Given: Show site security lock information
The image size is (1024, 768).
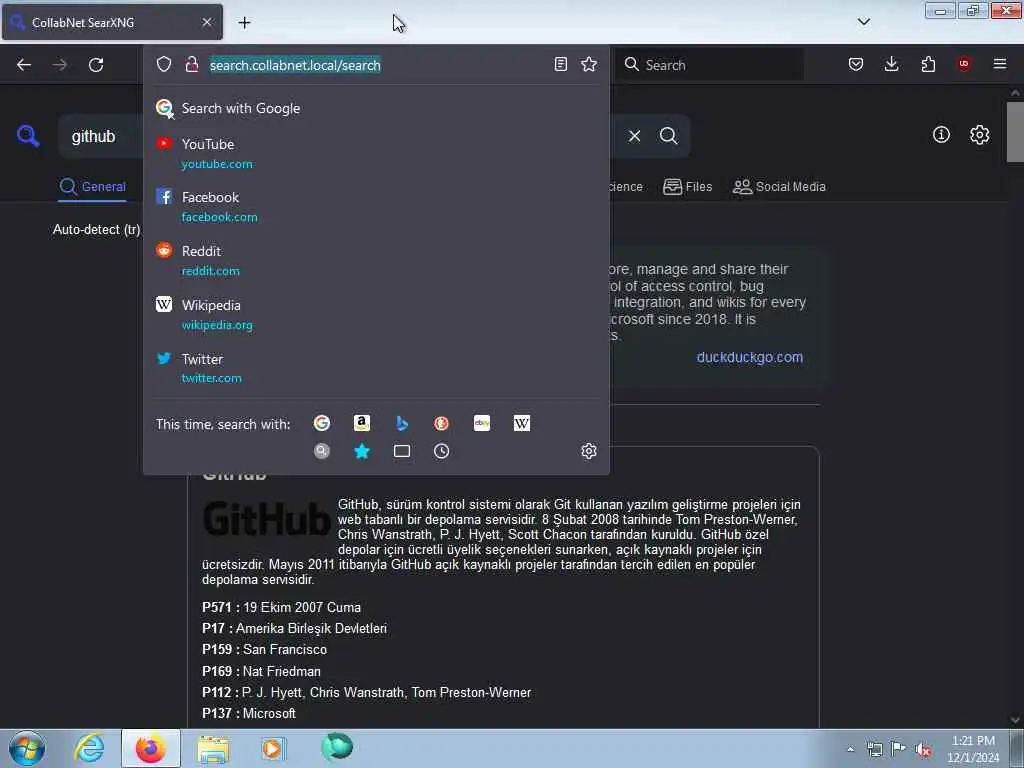Looking at the screenshot, I should point(191,64).
